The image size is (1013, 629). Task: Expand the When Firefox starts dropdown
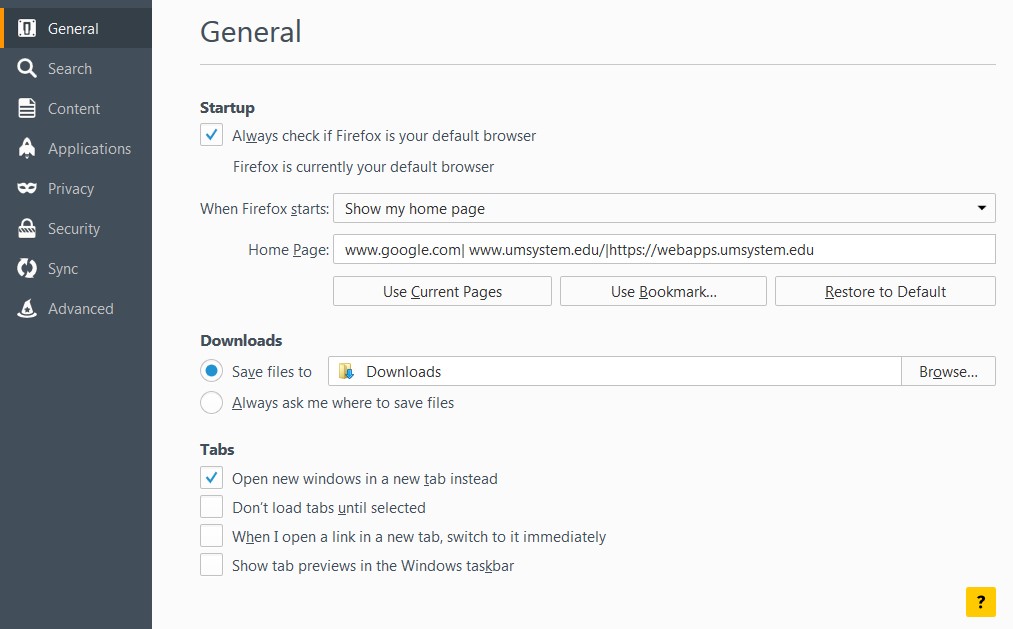[664, 208]
